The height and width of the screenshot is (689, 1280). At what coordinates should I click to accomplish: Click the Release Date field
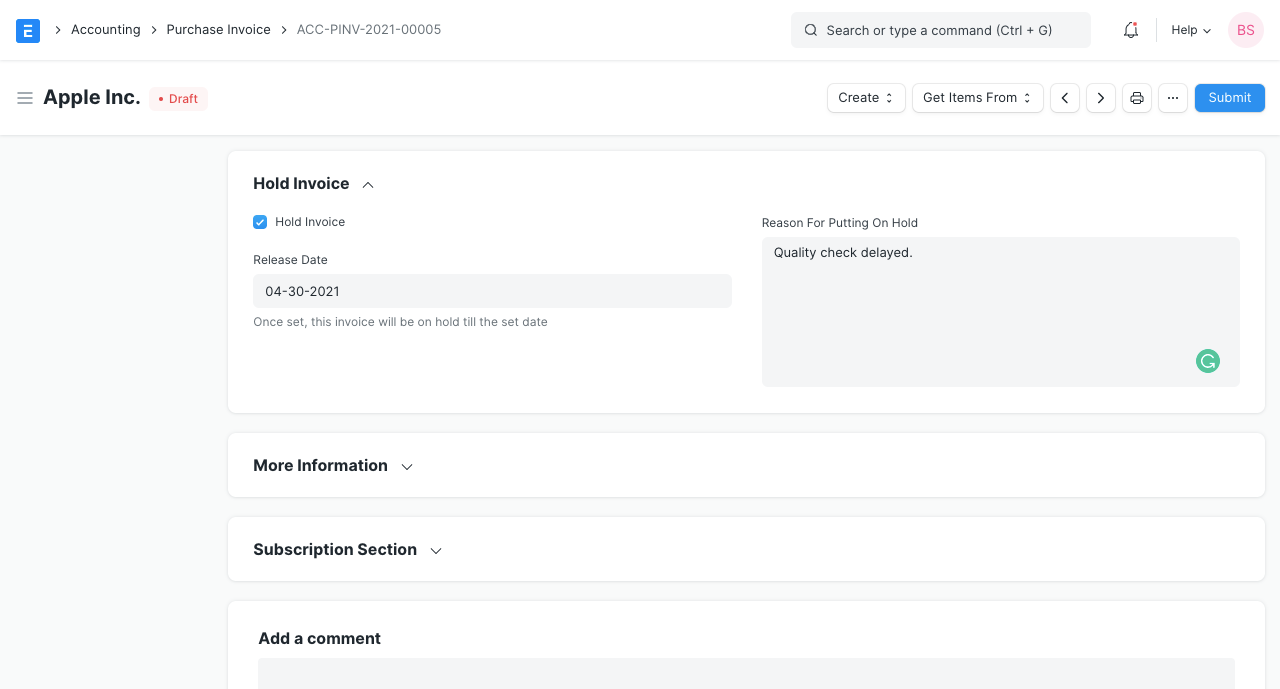click(492, 291)
